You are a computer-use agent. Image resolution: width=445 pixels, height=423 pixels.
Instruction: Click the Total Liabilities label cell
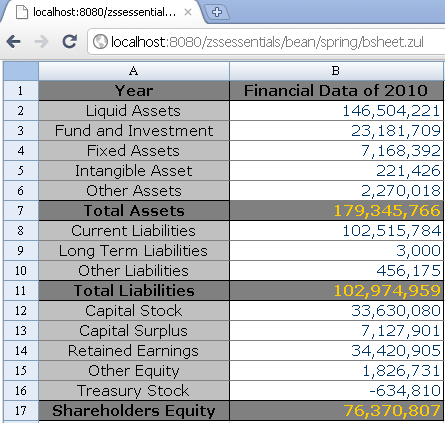coord(134,291)
